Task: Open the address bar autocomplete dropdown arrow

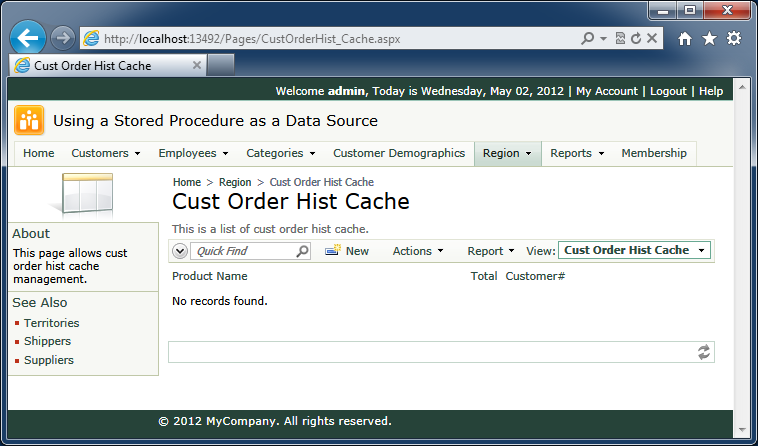Action: (603, 38)
